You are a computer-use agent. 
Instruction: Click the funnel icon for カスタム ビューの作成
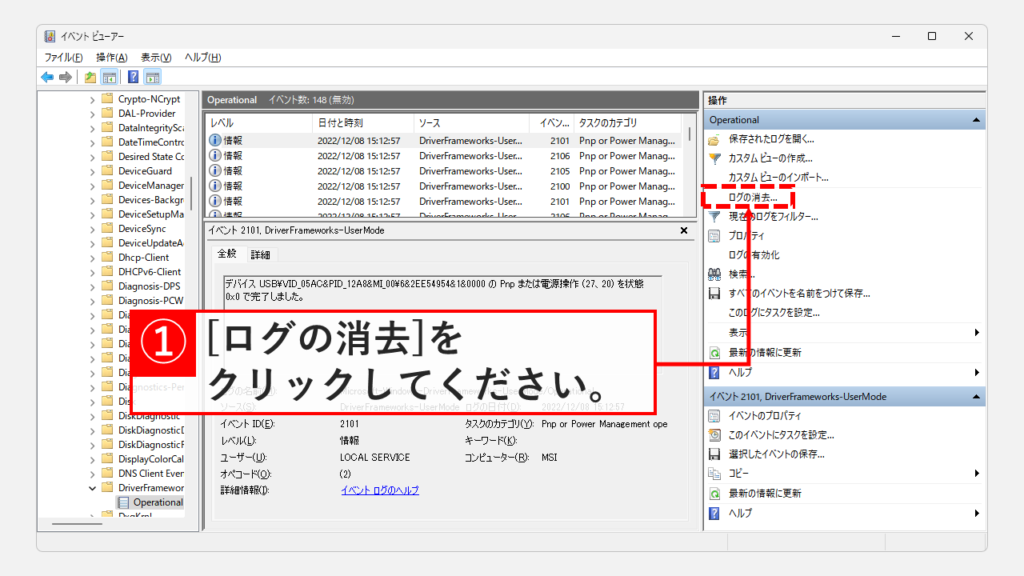[714, 158]
